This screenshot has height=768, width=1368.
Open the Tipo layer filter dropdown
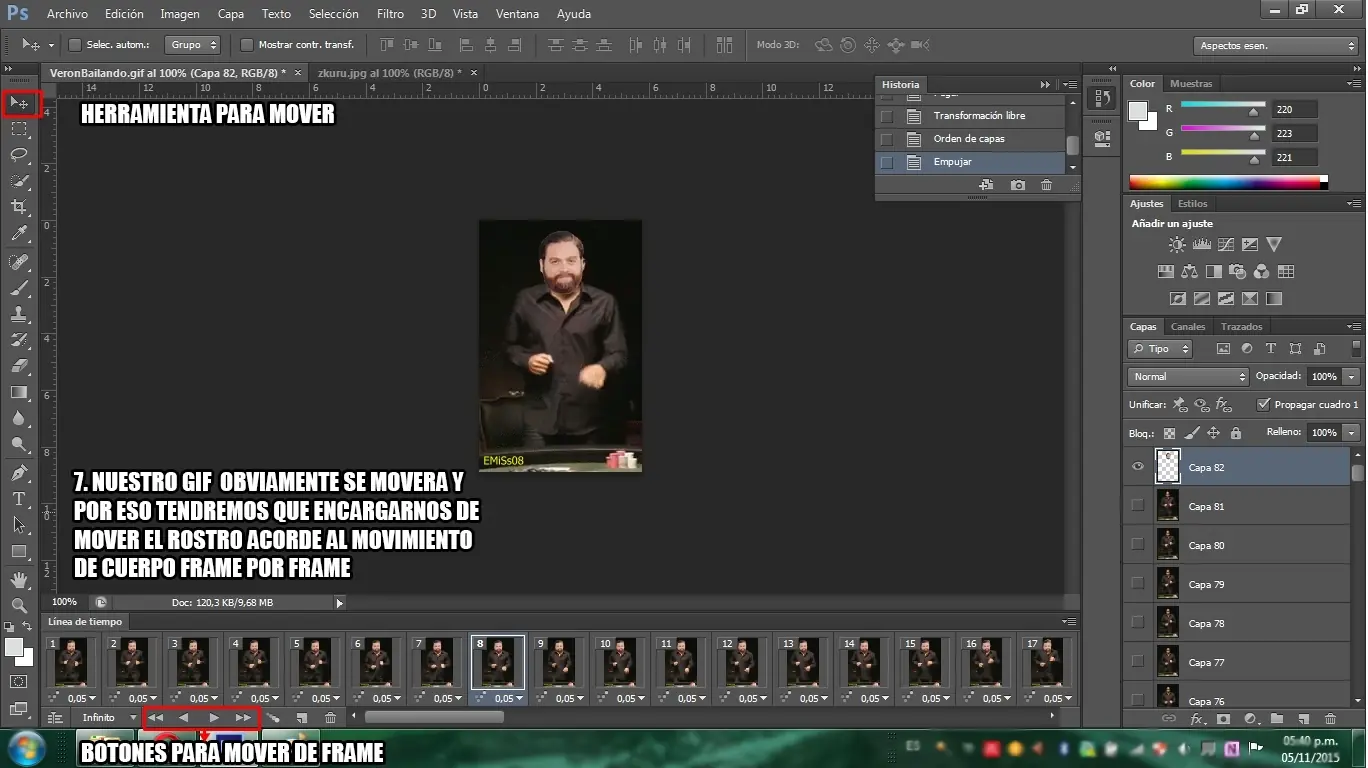pos(1160,349)
